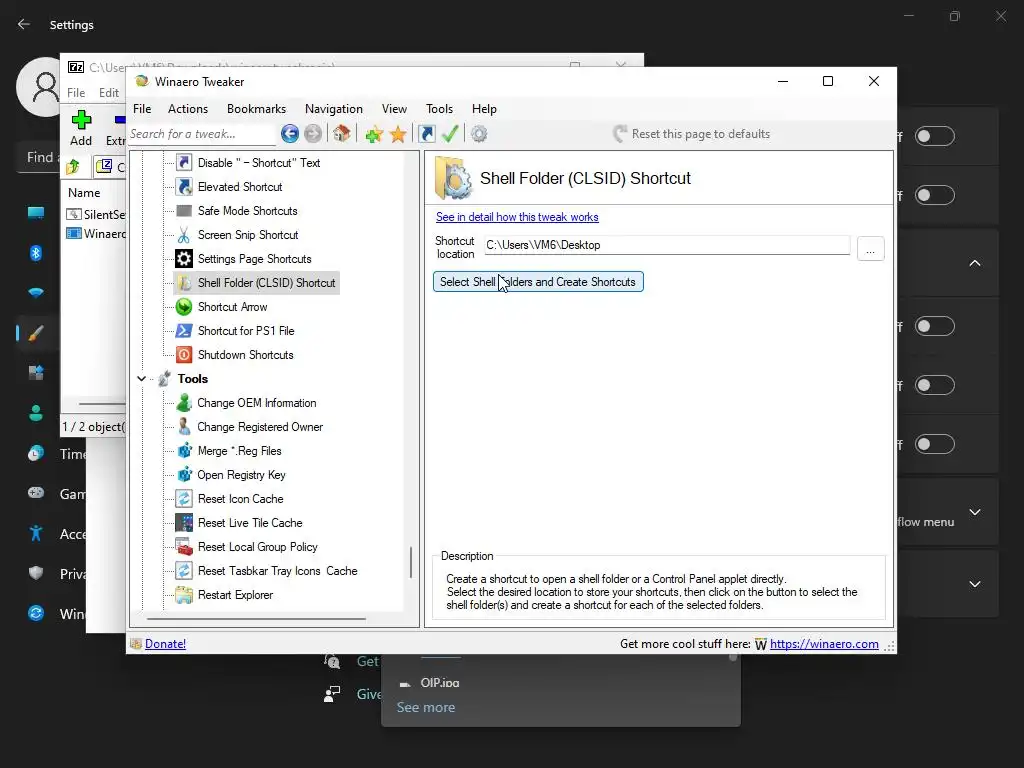The image size is (1024, 768).
Task: Select Reset Tasbkar Tray Icons Cache entry
Action: click(x=278, y=571)
